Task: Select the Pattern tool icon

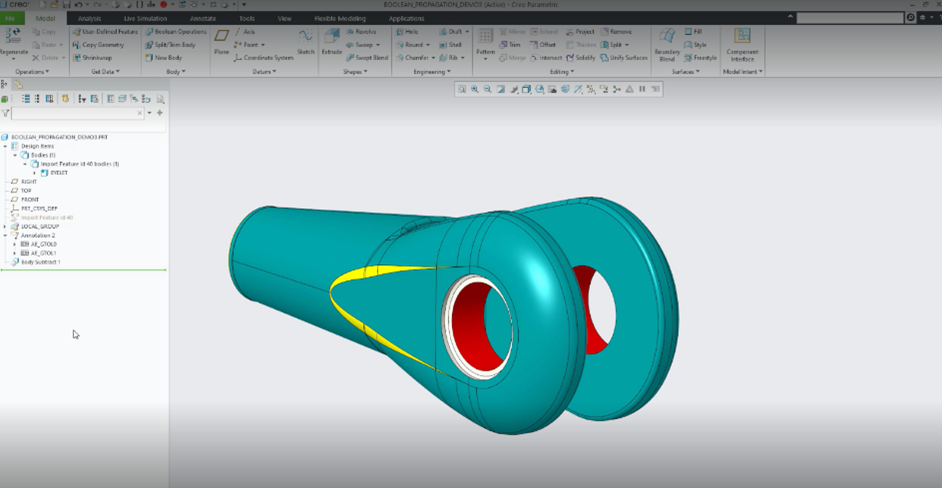Action: click(x=485, y=40)
